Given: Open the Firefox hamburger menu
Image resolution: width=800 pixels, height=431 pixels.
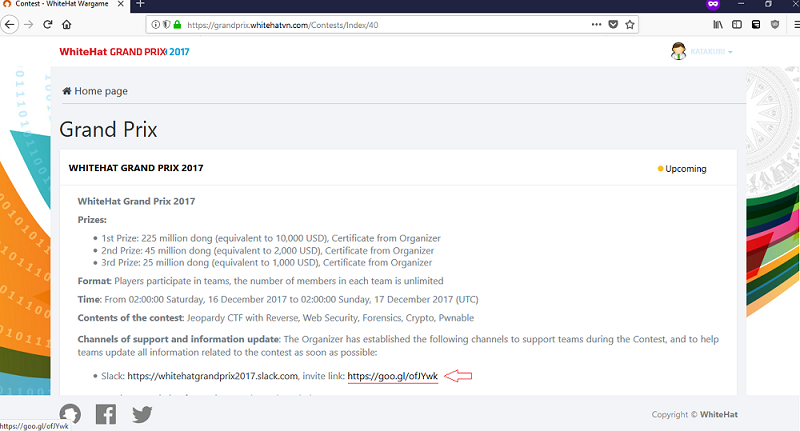Looking at the screenshot, I should pos(786,23).
